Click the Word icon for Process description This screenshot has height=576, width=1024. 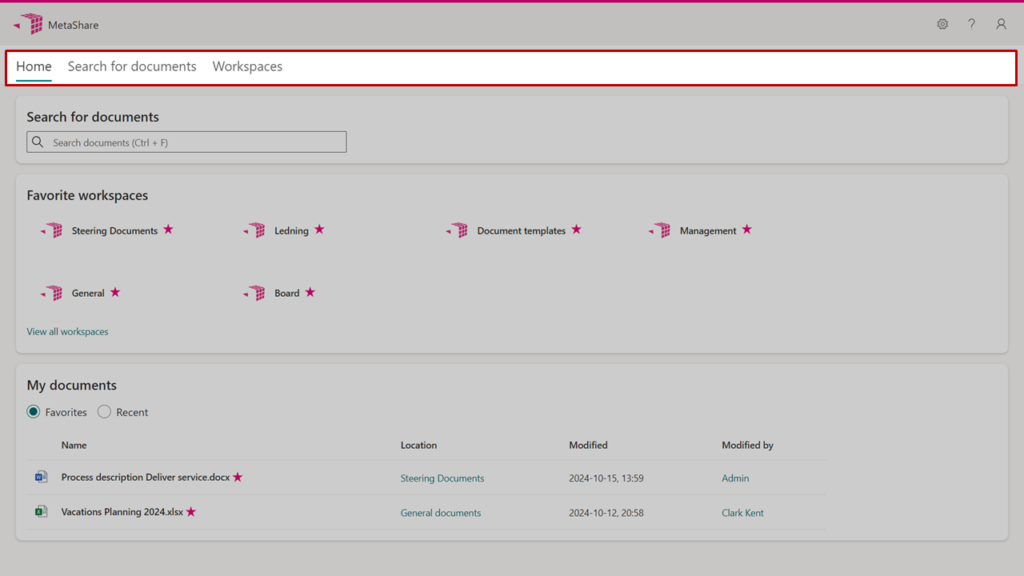[x=41, y=478]
